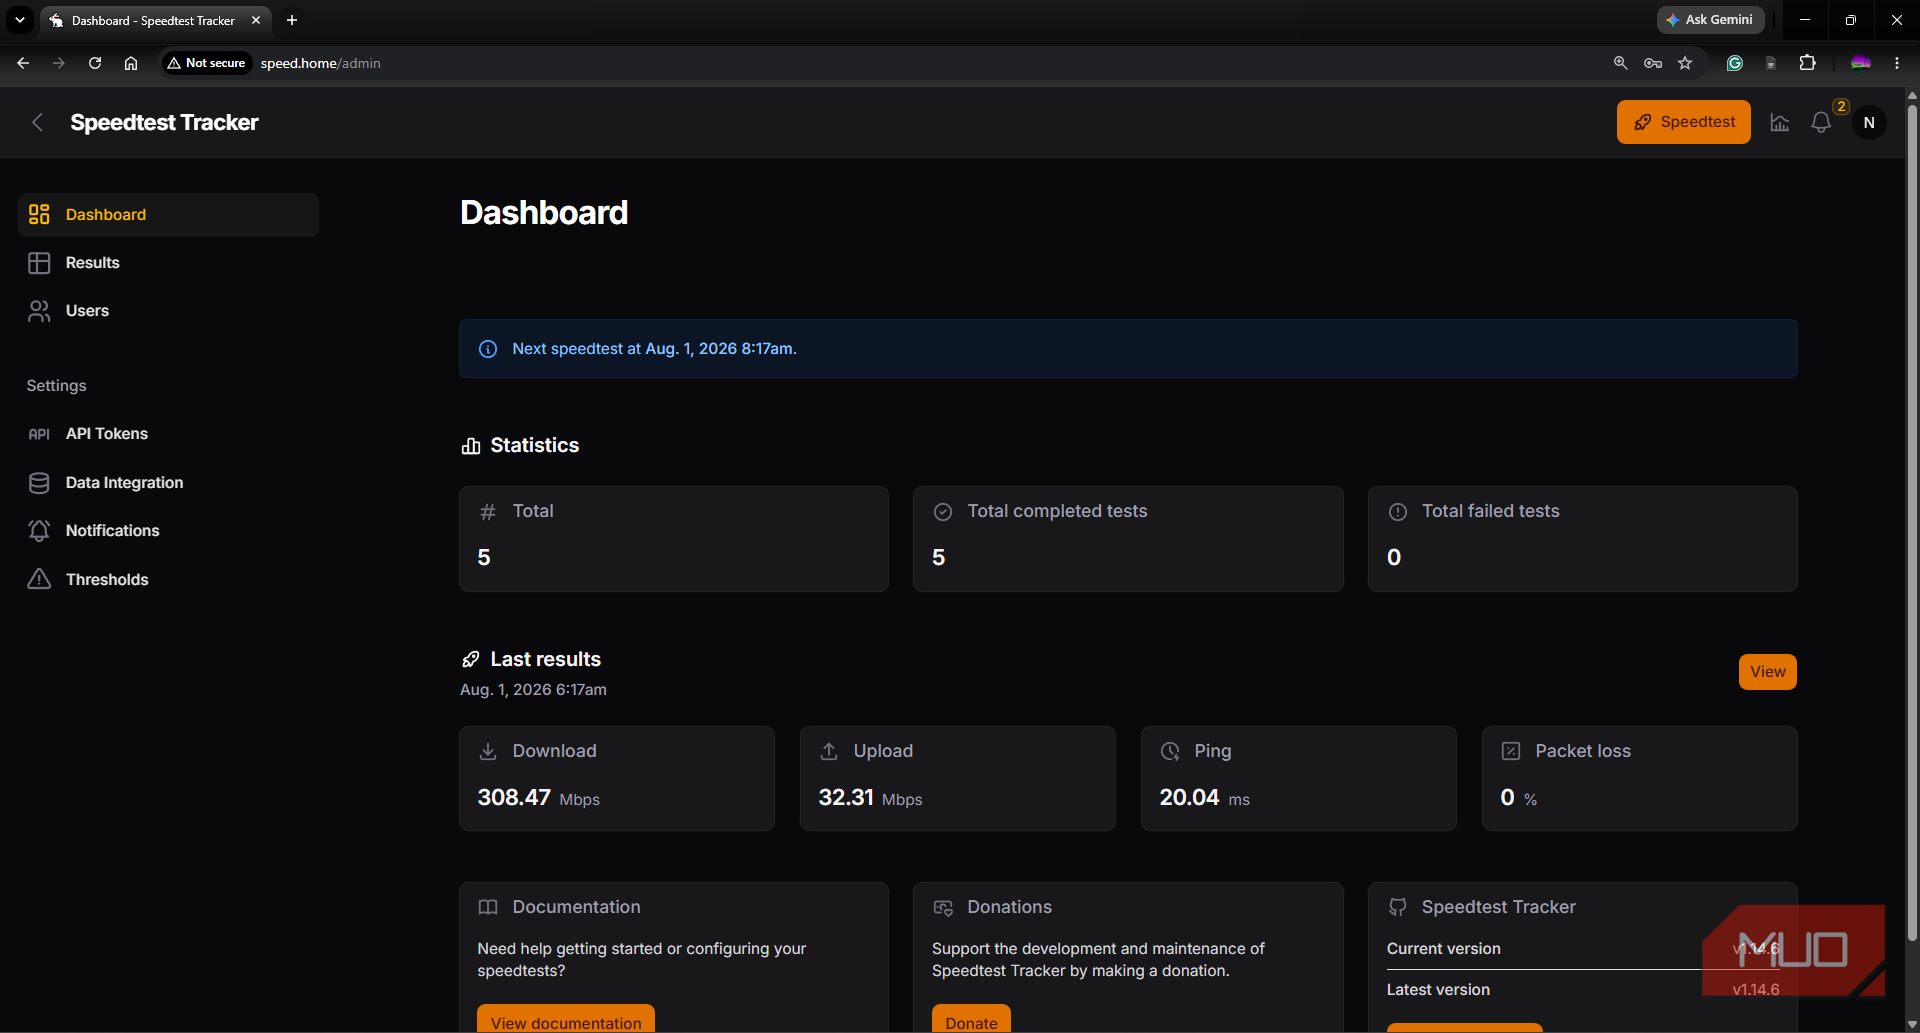Click the Results table icon
Viewport: 1920px width, 1033px height.
click(39, 263)
